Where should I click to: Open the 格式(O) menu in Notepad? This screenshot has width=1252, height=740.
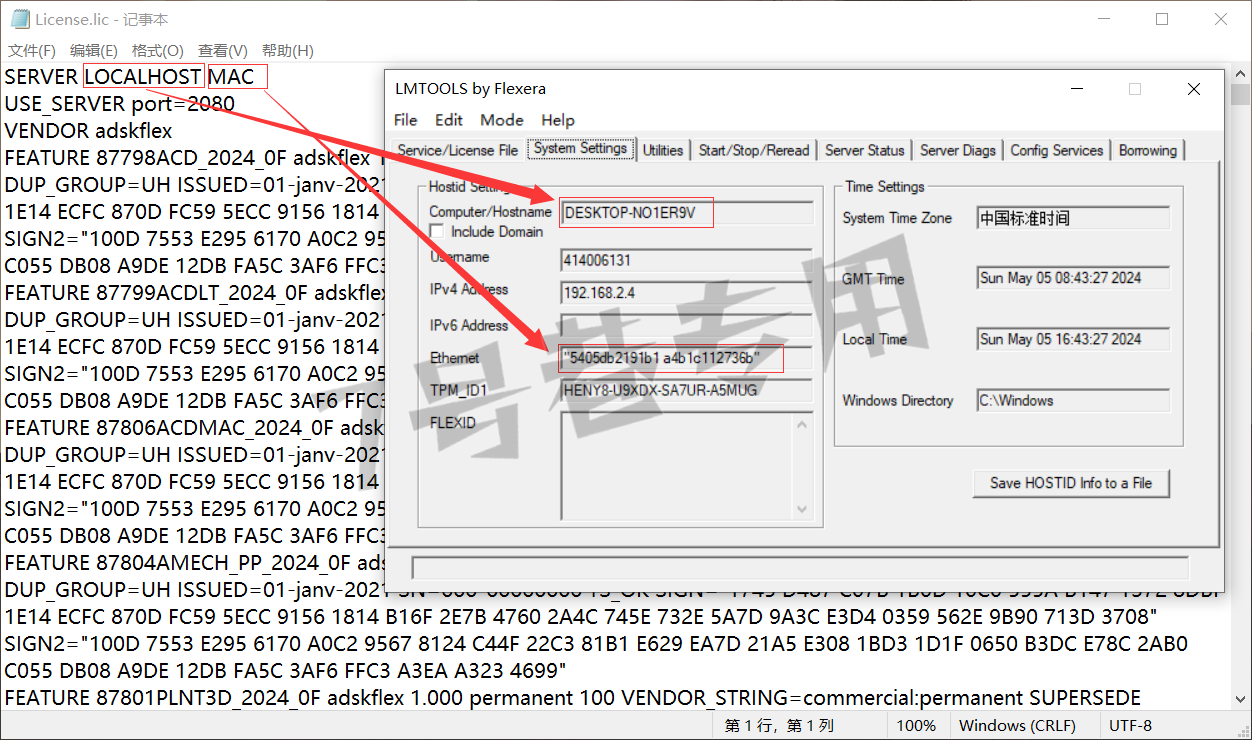coord(158,51)
